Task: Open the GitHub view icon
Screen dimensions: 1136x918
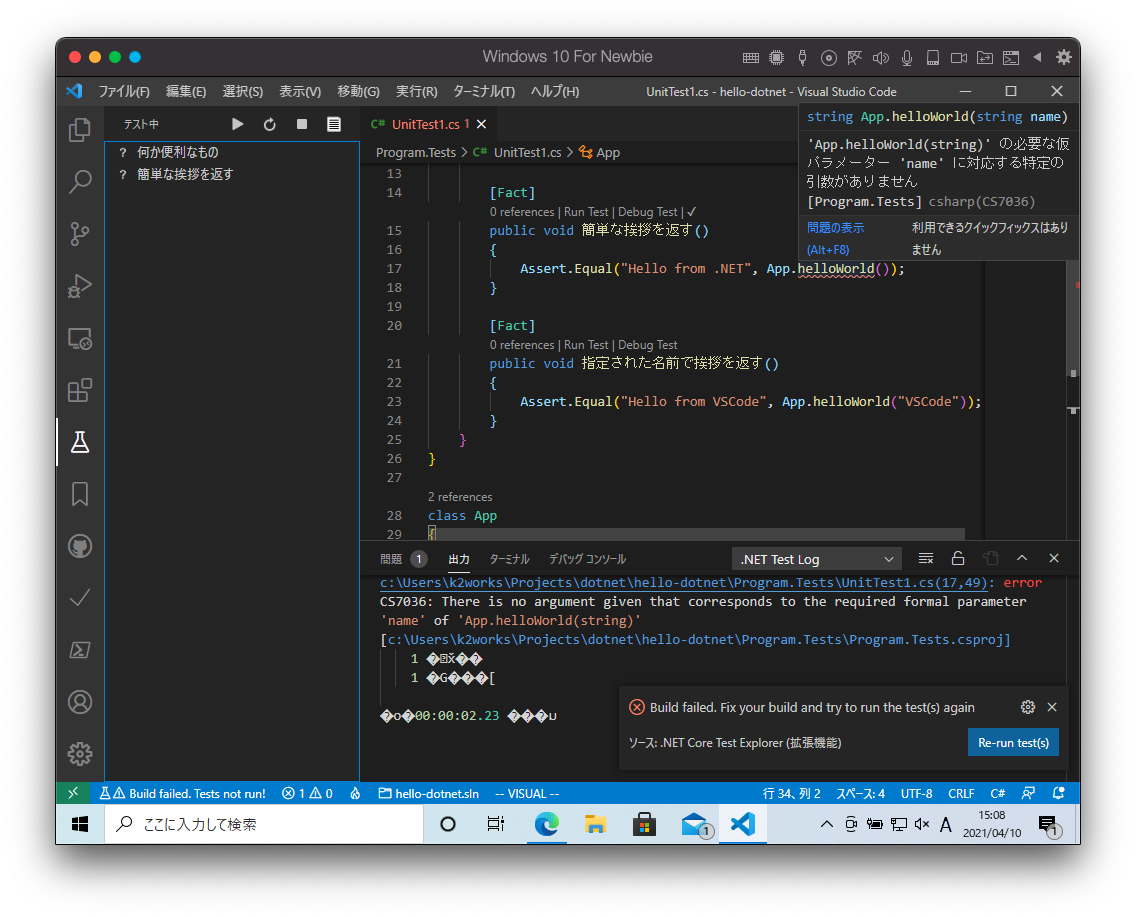Action: [80, 546]
